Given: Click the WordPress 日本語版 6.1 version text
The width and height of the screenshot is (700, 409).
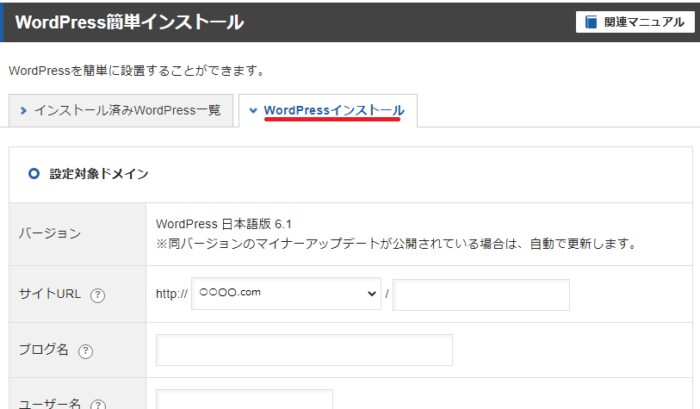Looking at the screenshot, I should [x=224, y=224].
